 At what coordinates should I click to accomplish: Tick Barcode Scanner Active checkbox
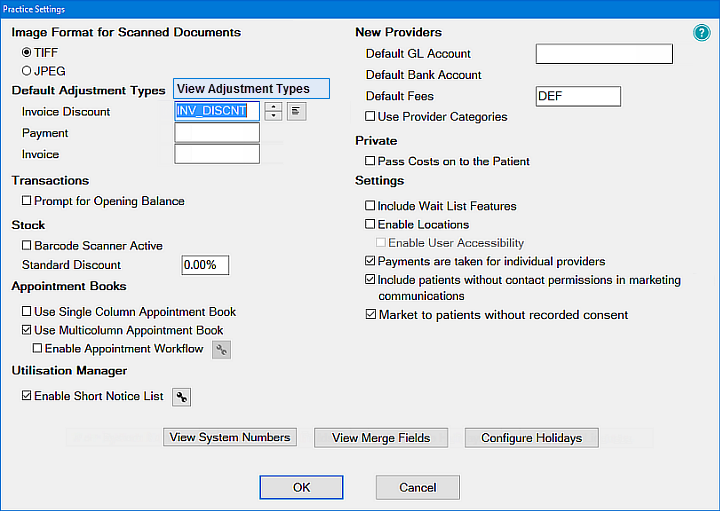[x=27, y=245]
